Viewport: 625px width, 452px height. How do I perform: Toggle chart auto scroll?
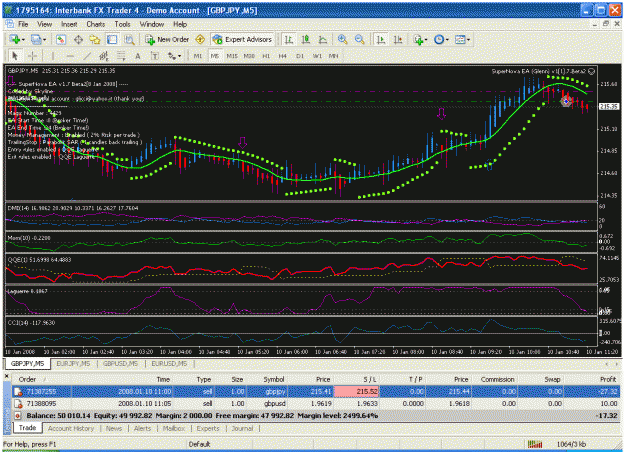381,39
